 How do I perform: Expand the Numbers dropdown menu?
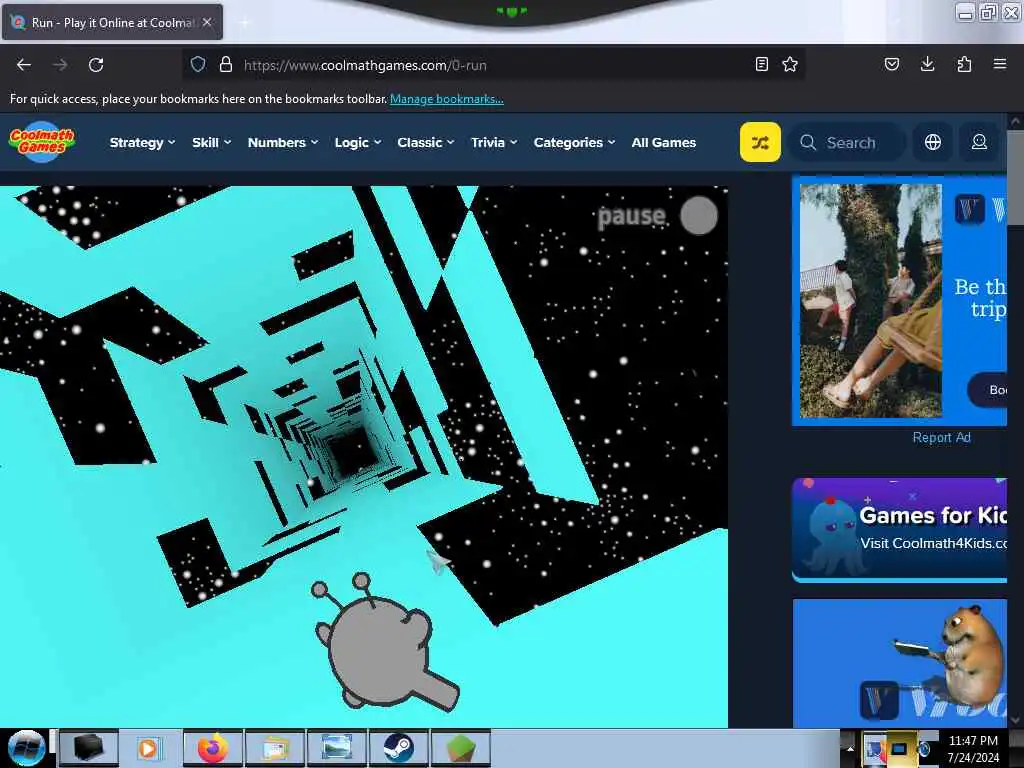(283, 142)
